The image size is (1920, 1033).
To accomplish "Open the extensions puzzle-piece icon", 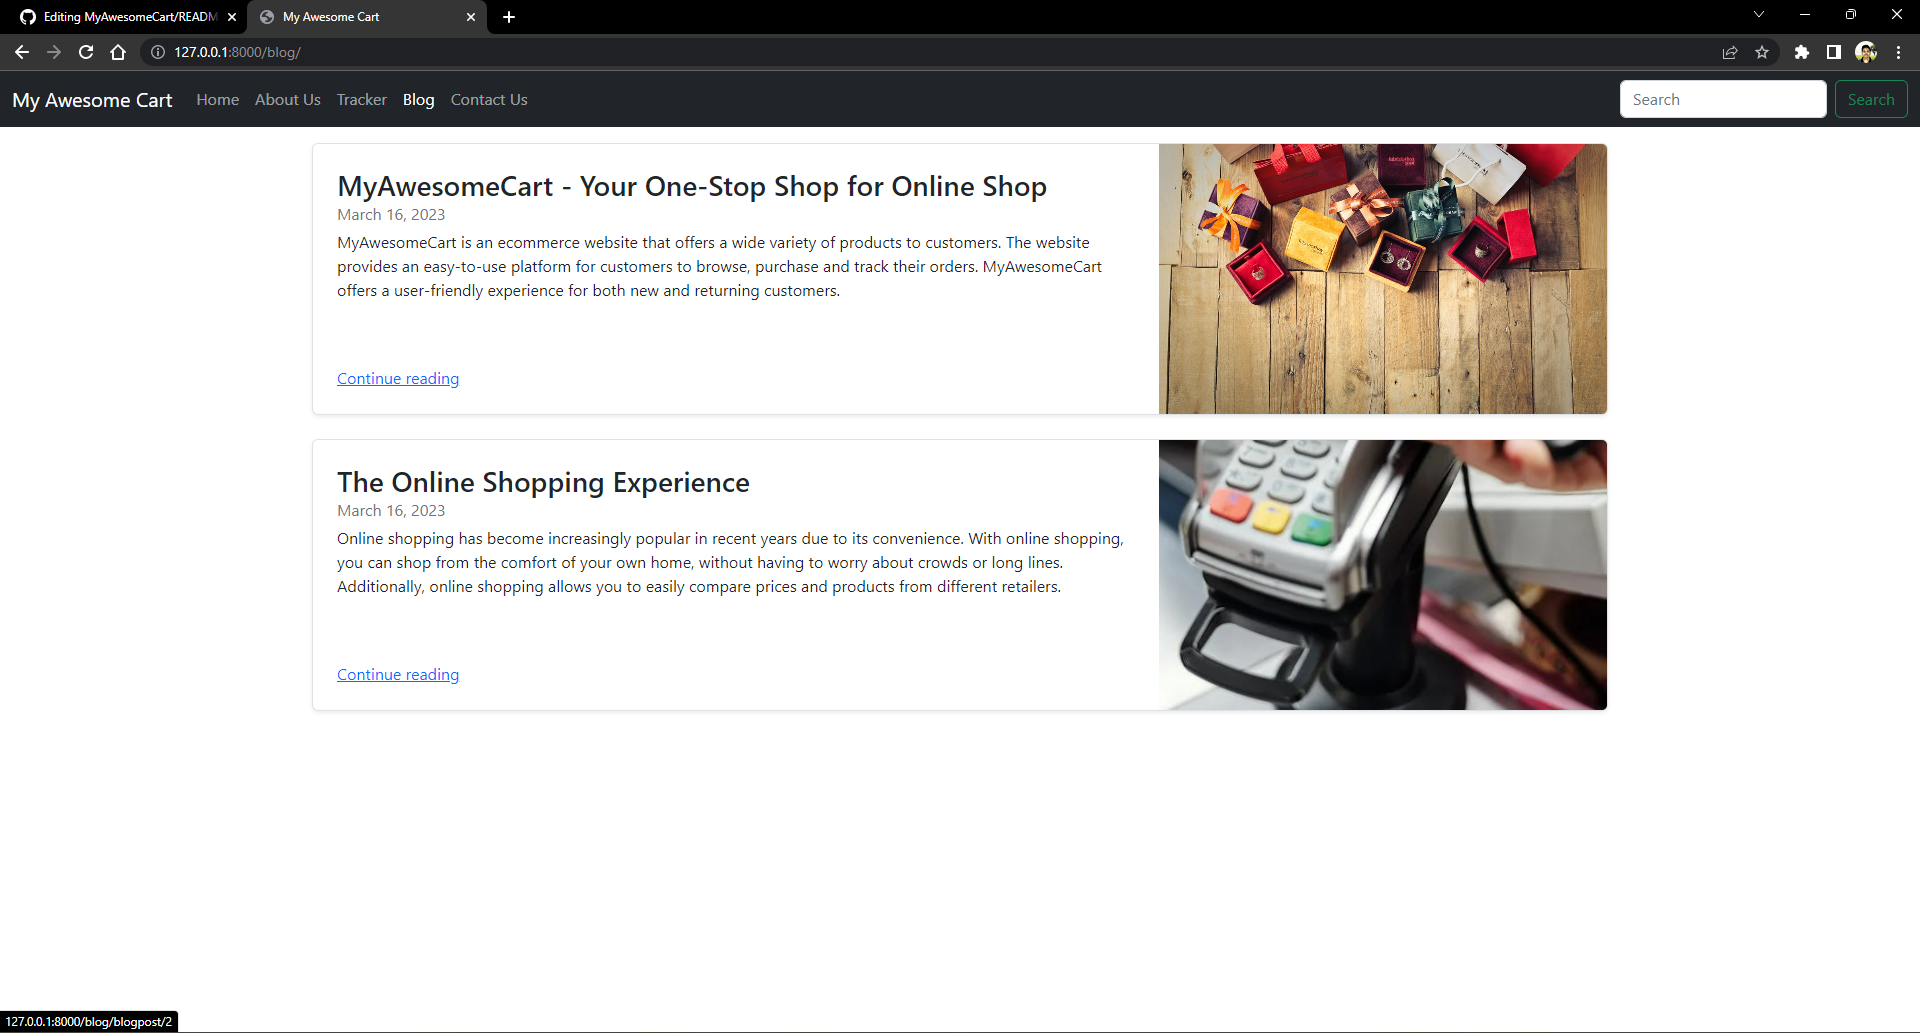I will pos(1803,51).
